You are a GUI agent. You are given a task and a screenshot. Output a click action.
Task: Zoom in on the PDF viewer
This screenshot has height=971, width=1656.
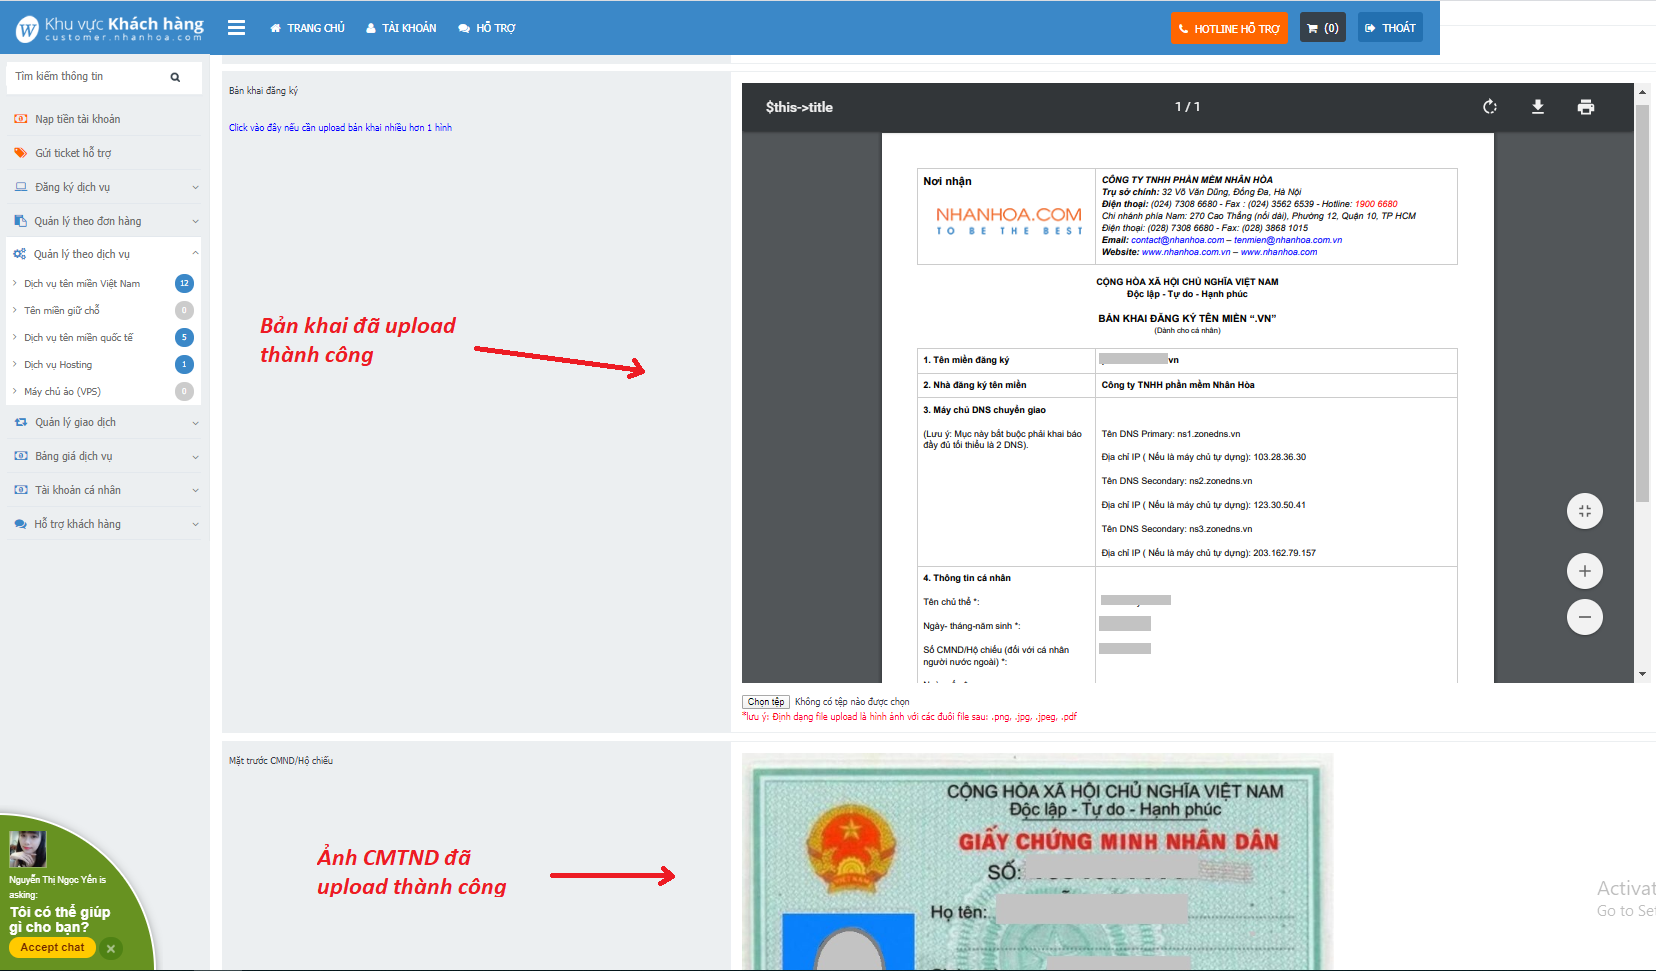pyautogui.click(x=1585, y=571)
